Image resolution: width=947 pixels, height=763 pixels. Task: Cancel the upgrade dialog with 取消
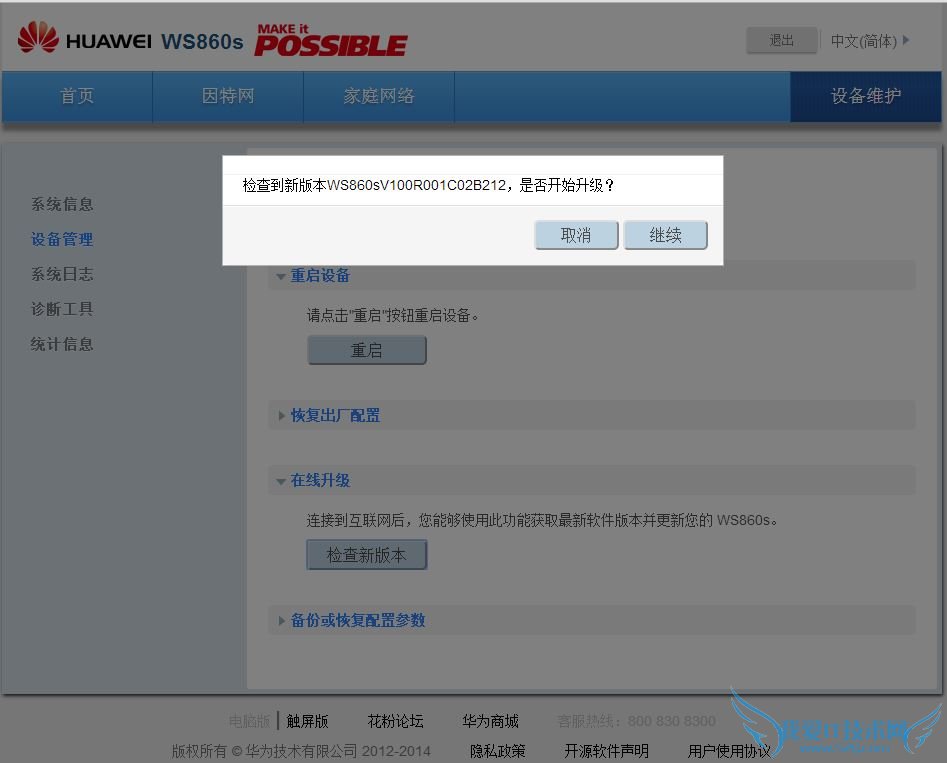tap(576, 235)
